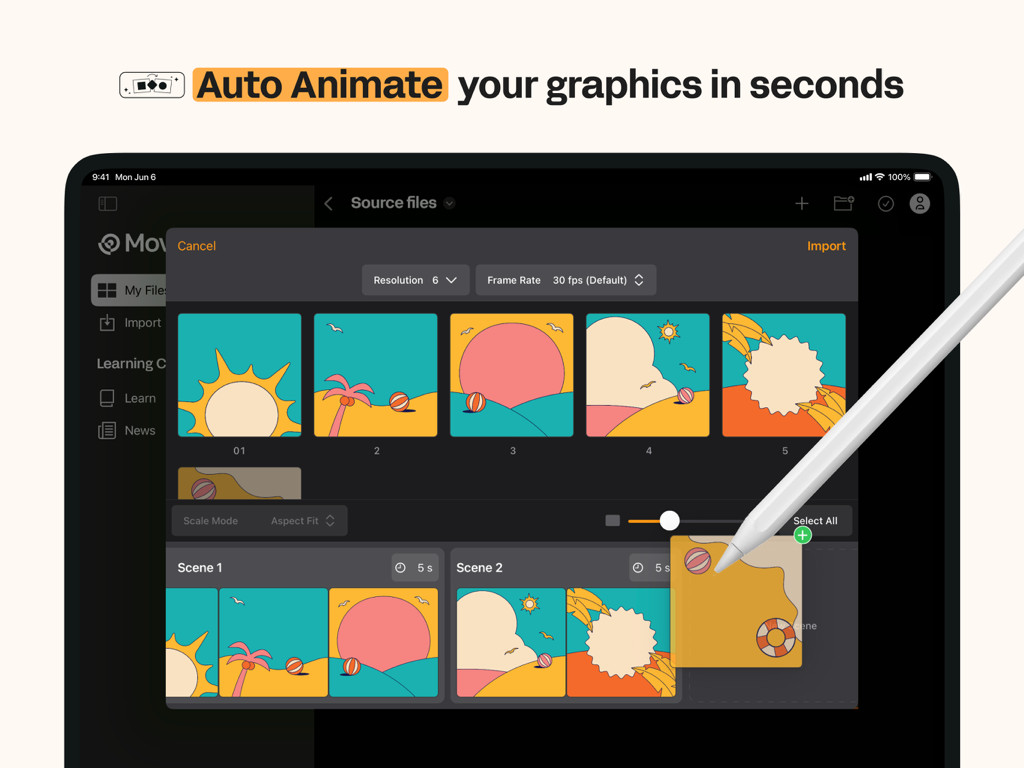Open the Frame Rate dropdown
The height and width of the screenshot is (768, 1024).
[565, 280]
